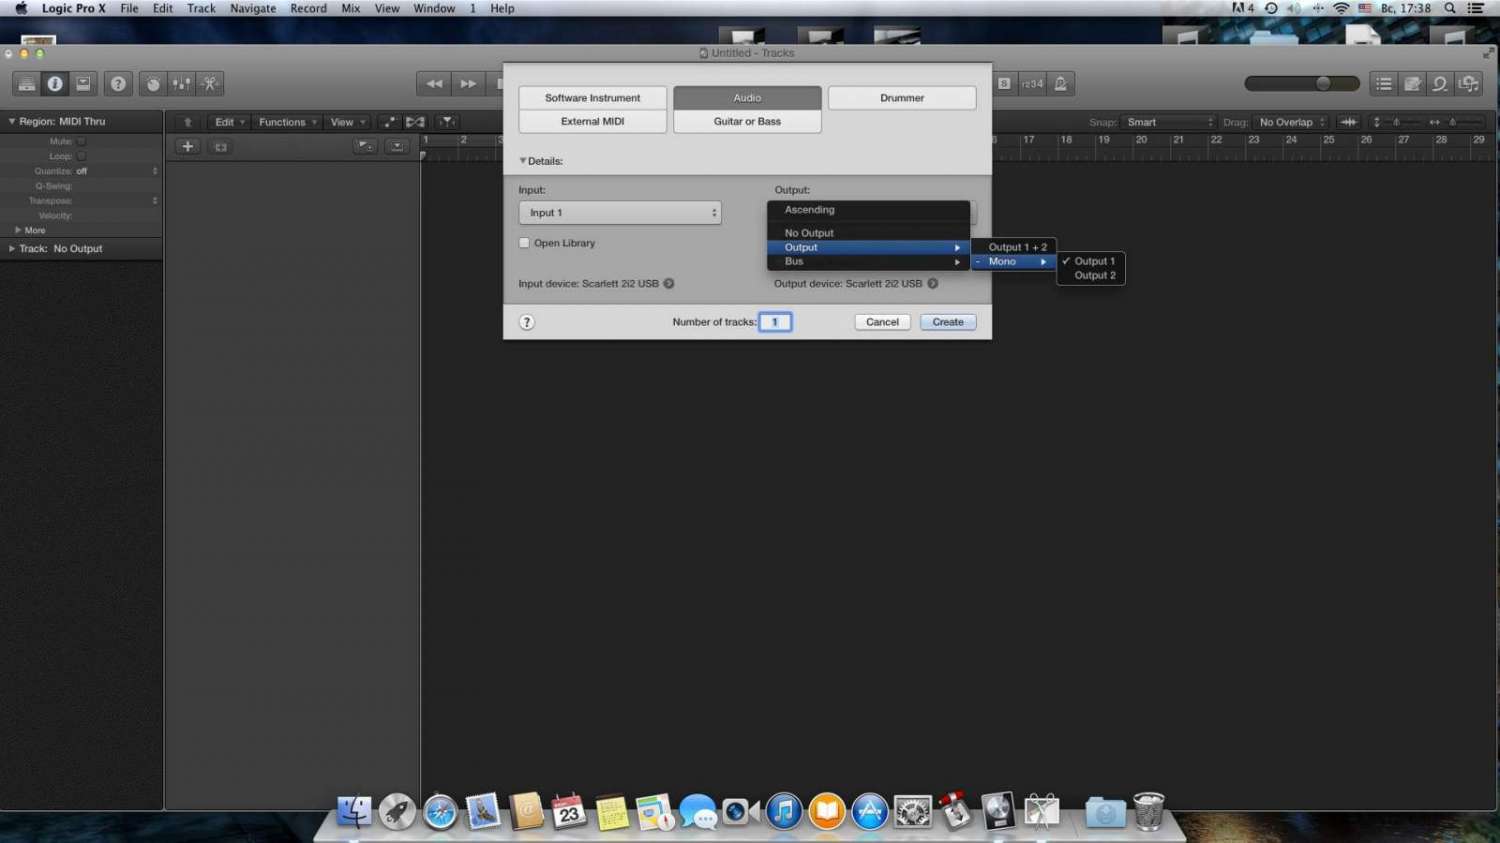Open the Editors scissors icon
1500x843 pixels.
pos(210,84)
